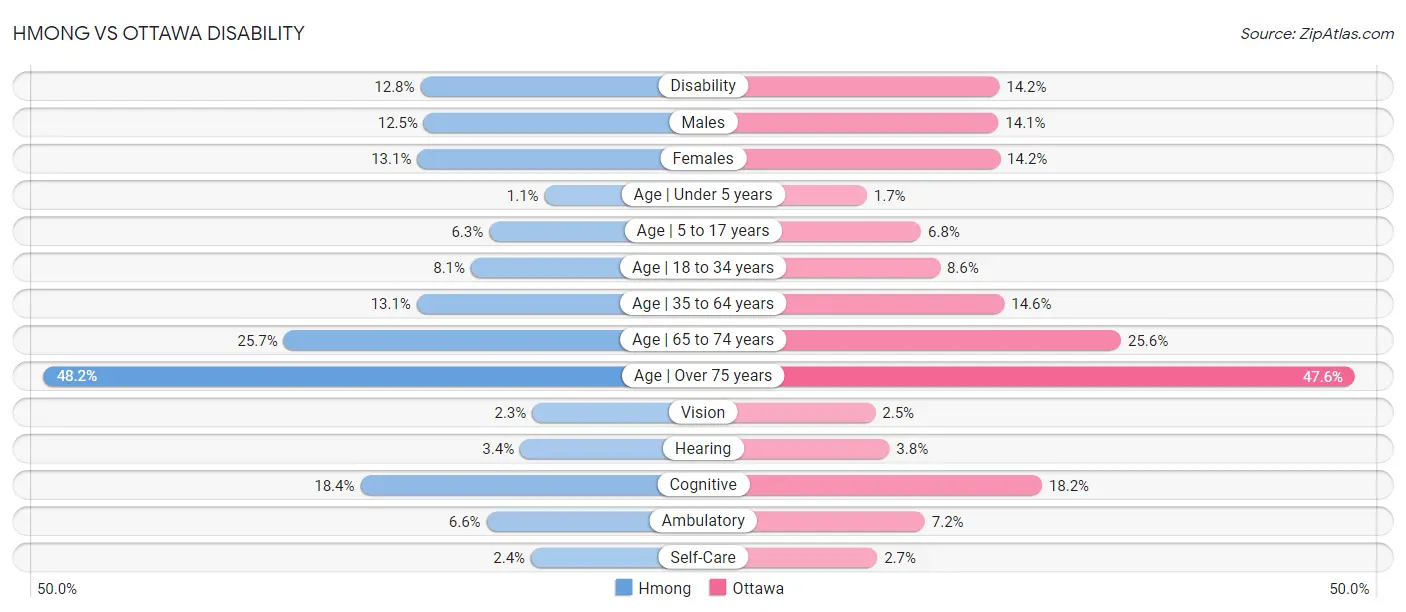Image resolution: width=1406 pixels, height=612 pixels.
Task: Click the blue Hmong legend swatch
Action: (624, 588)
